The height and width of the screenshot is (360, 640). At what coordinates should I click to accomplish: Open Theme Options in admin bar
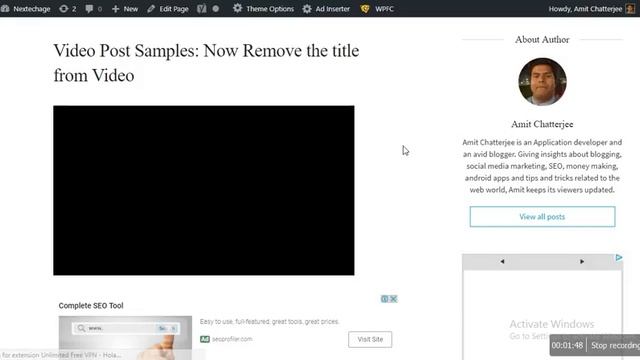tap(263, 9)
